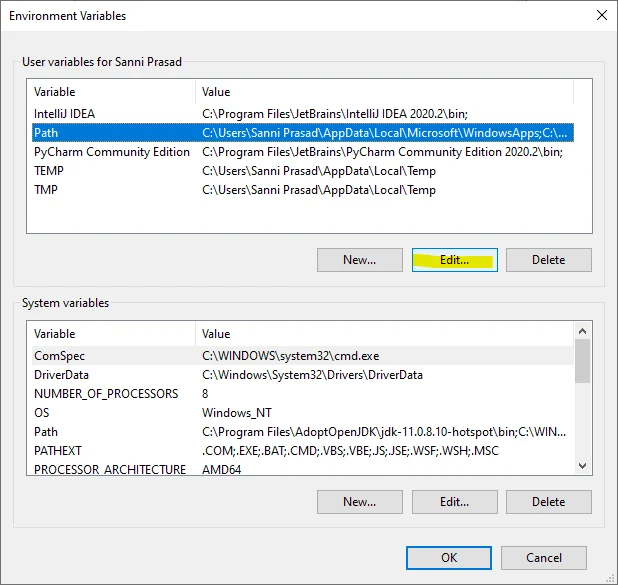Click Value column header in user list
The width and height of the screenshot is (618, 585).
click(x=384, y=92)
